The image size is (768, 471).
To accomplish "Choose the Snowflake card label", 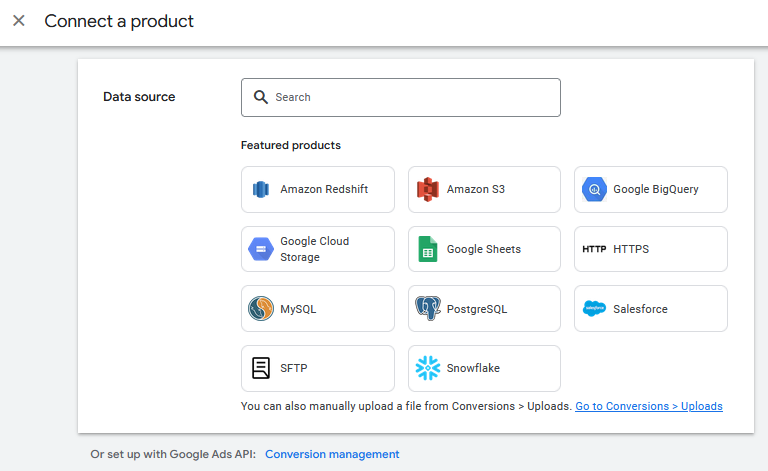I will (x=473, y=368).
